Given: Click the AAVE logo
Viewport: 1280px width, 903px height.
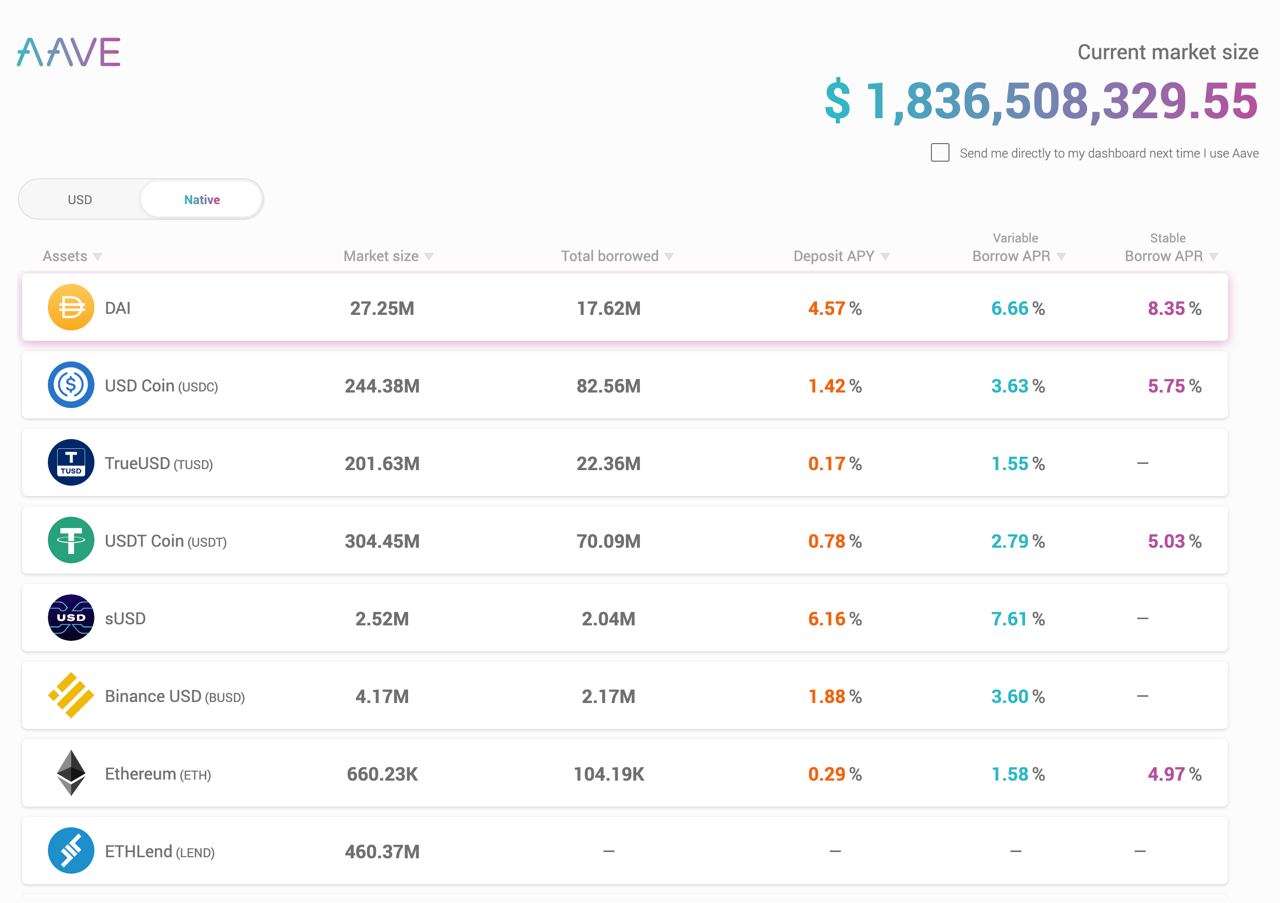Looking at the screenshot, I should coord(69,52).
